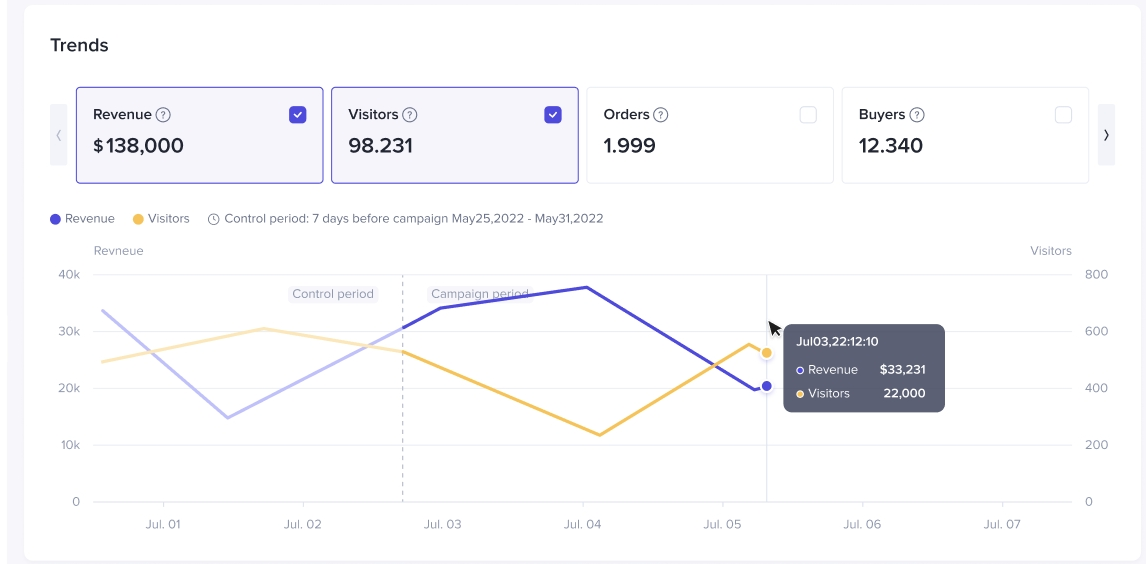Click the Campaign period chart label
The width and height of the screenshot is (1146, 564).
click(x=479, y=294)
